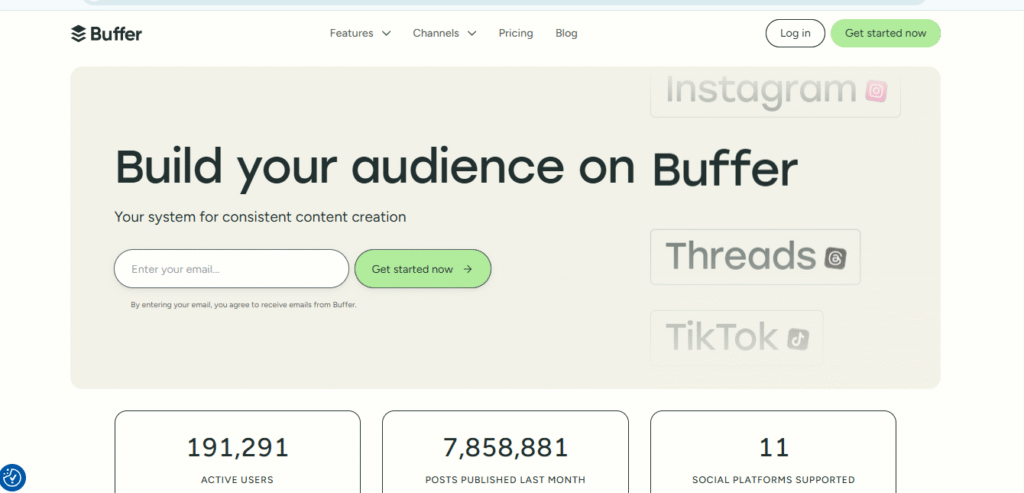Click the ACTIVE USERS label

(x=237, y=480)
